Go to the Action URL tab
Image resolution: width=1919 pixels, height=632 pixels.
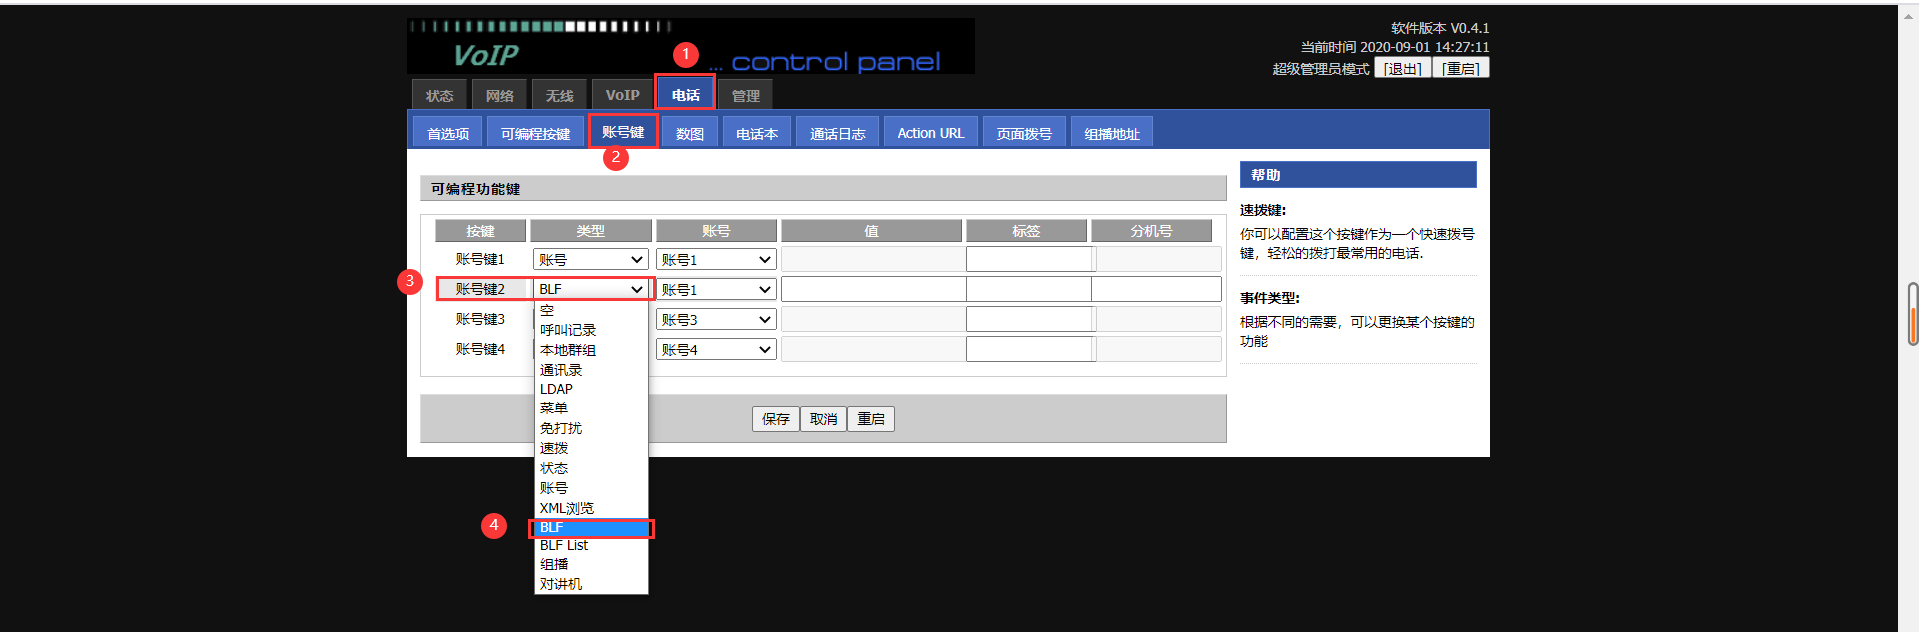click(930, 133)
